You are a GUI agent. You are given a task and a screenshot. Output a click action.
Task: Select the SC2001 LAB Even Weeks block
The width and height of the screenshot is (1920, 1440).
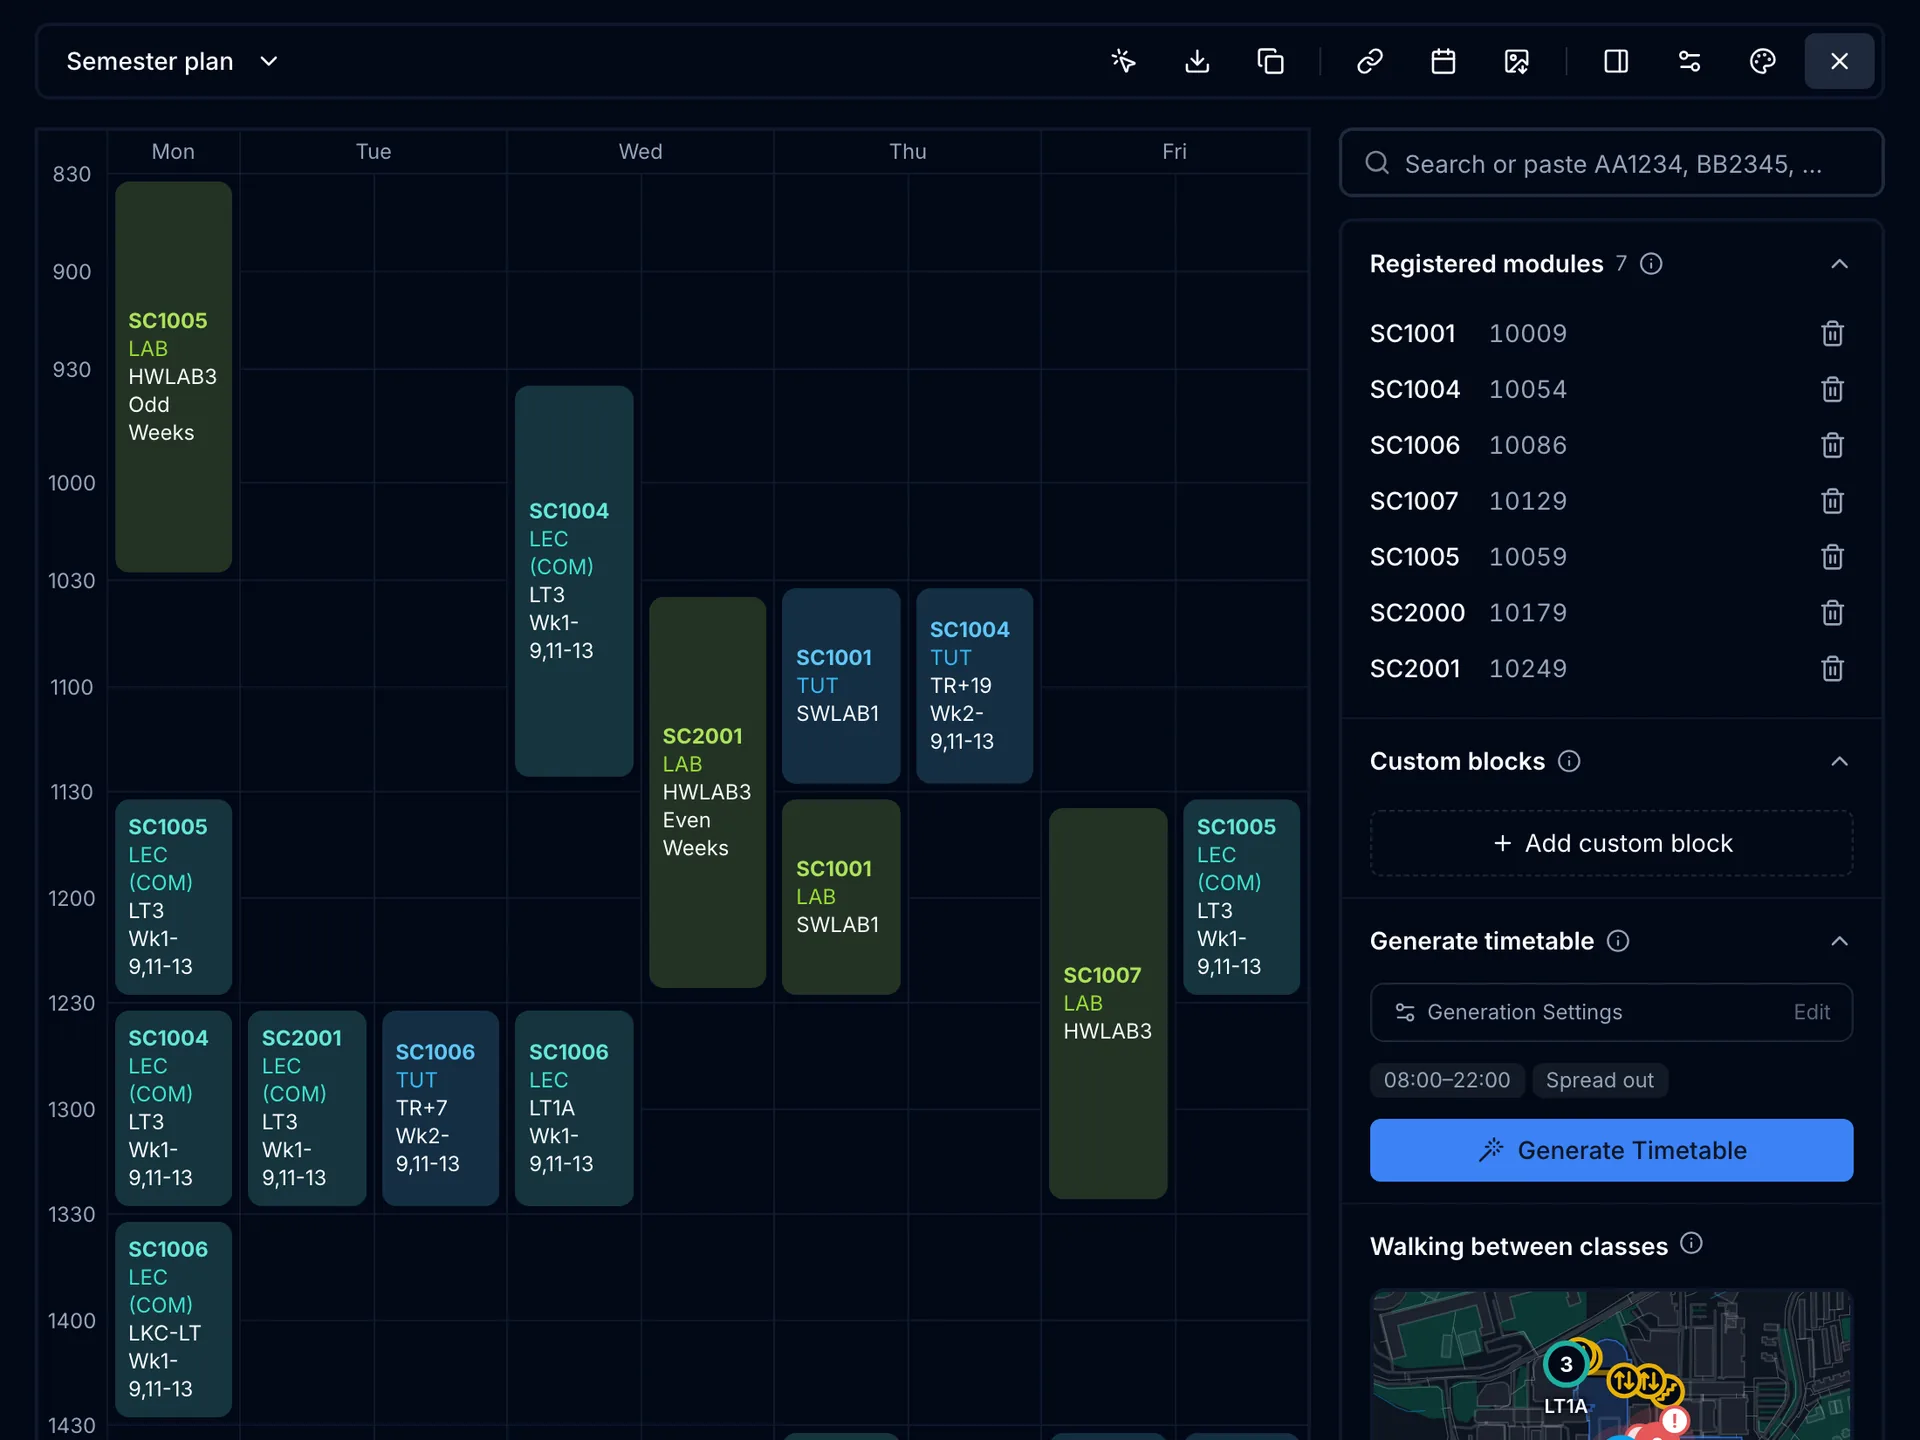707,792
